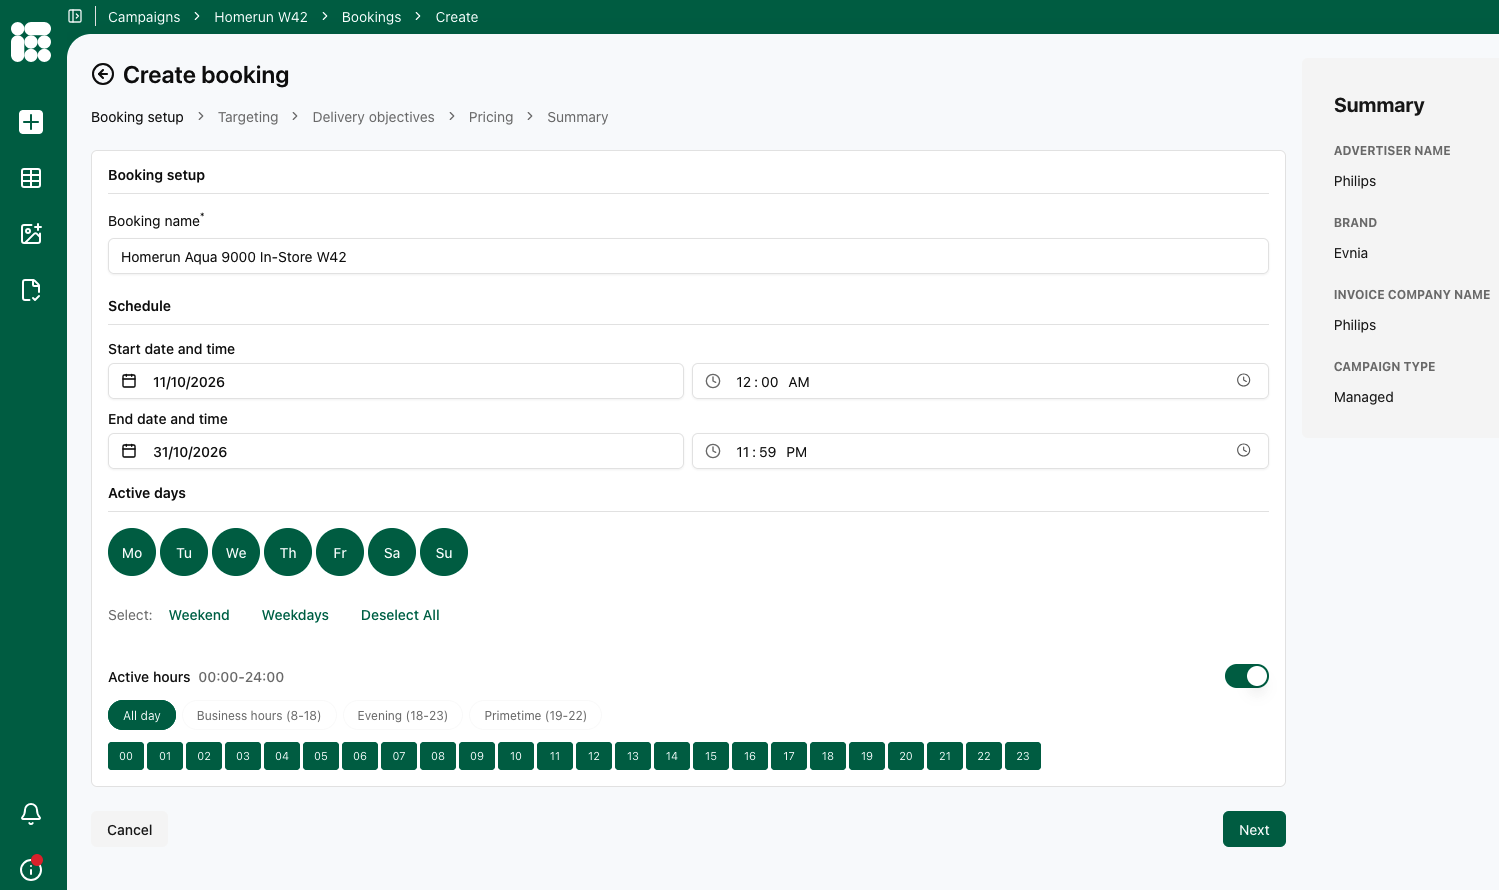
Task: Open the time picker for the start time
Action: coord(1244,380)
